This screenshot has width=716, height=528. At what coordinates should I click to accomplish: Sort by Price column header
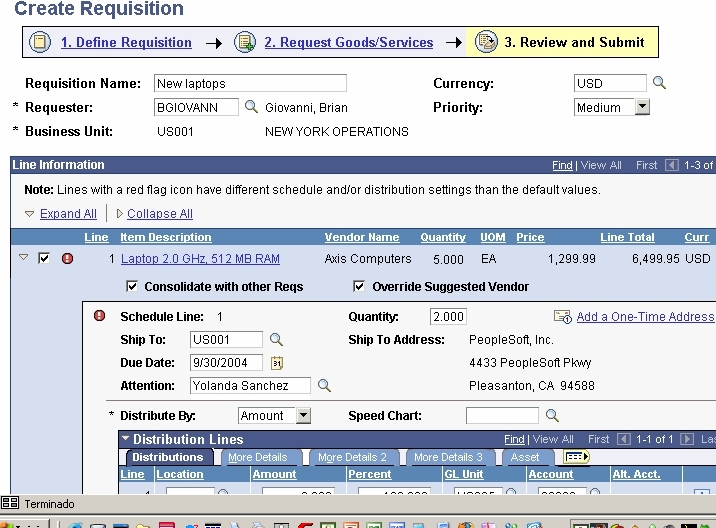pos(530,237)
